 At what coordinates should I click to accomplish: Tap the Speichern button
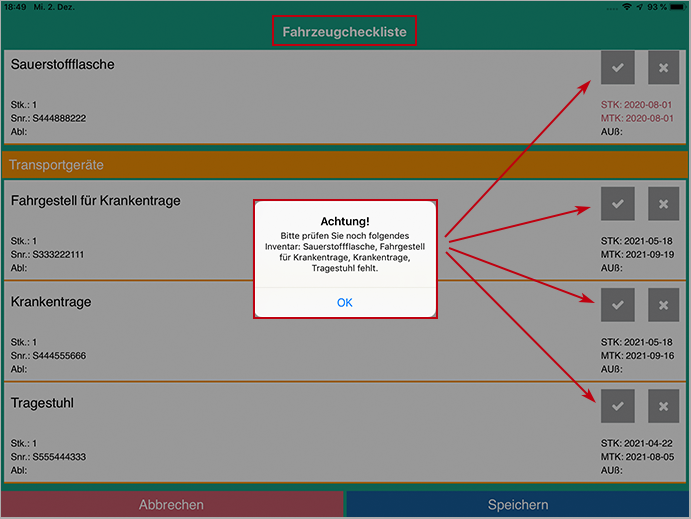(x=517, y=505)
